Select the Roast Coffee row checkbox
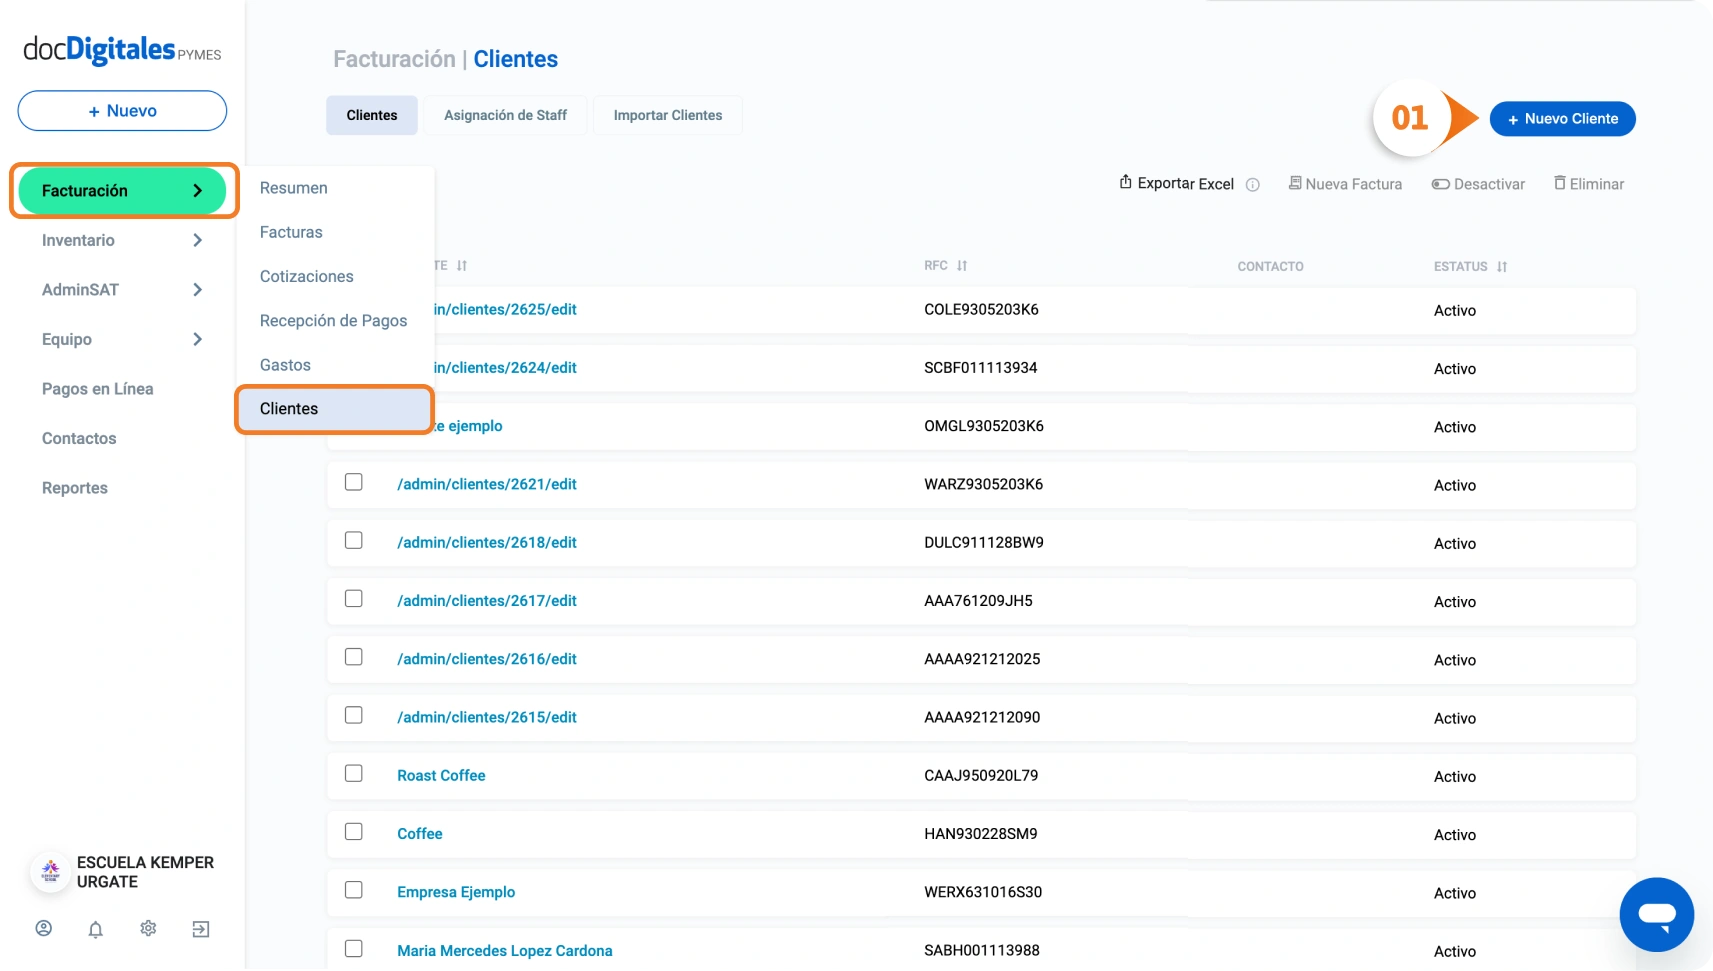The image size is (1713, 971). click(354, 773)
